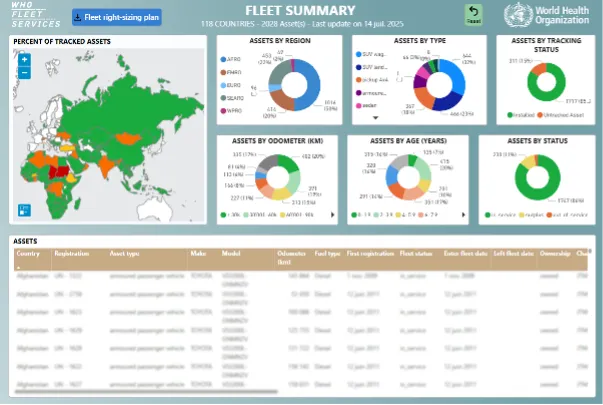
Task: Click the orange segment of the tracking status donut
Action: [538, 68]
